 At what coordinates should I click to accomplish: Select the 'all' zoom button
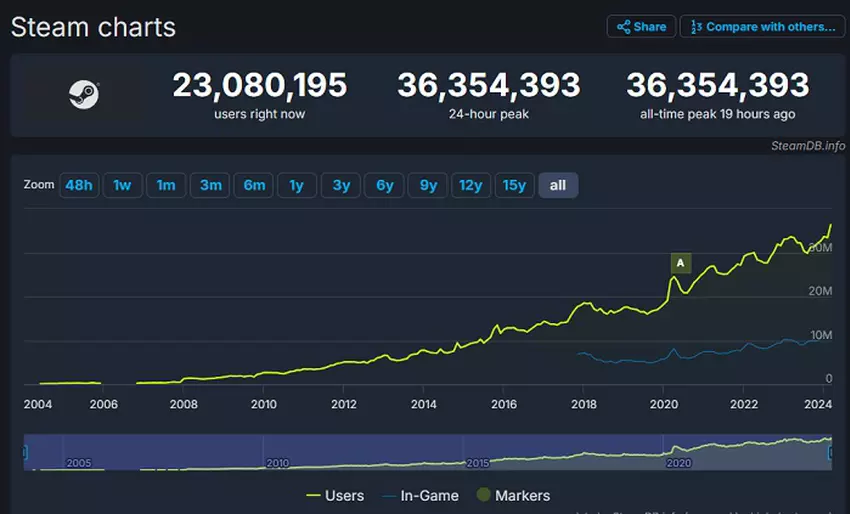tap(558, 185)
